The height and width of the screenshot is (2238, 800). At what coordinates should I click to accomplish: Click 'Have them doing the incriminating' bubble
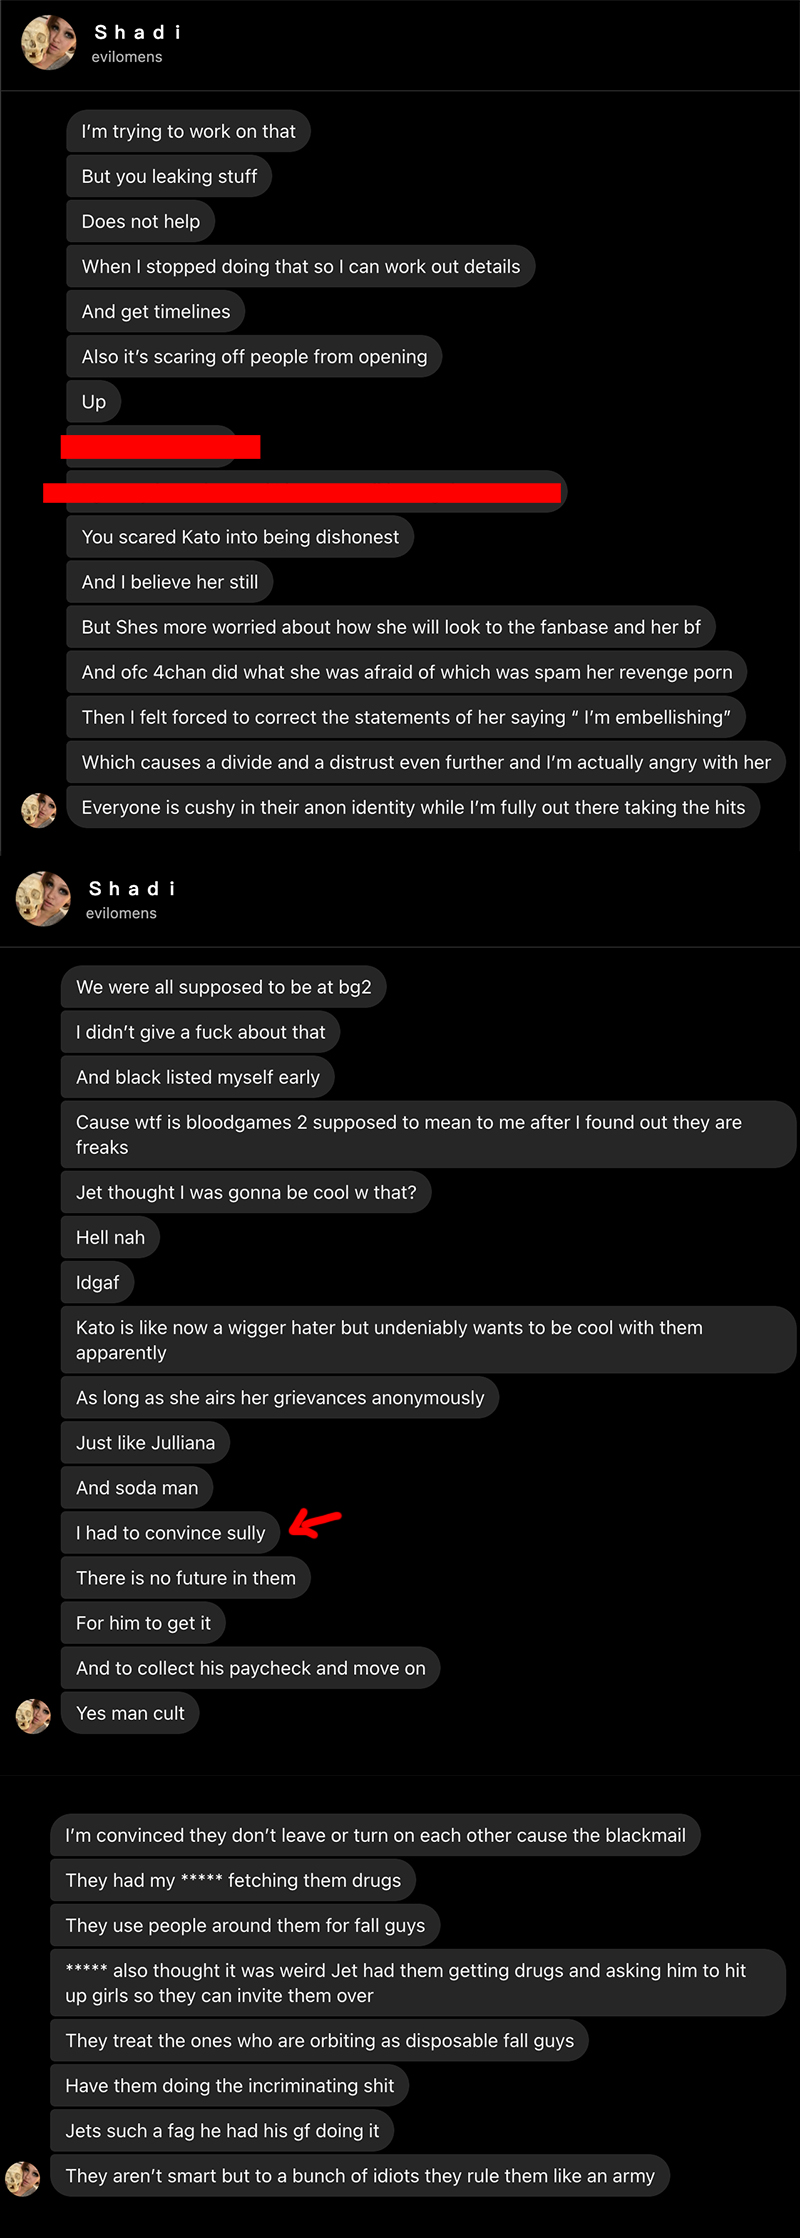pos(230,2086)
